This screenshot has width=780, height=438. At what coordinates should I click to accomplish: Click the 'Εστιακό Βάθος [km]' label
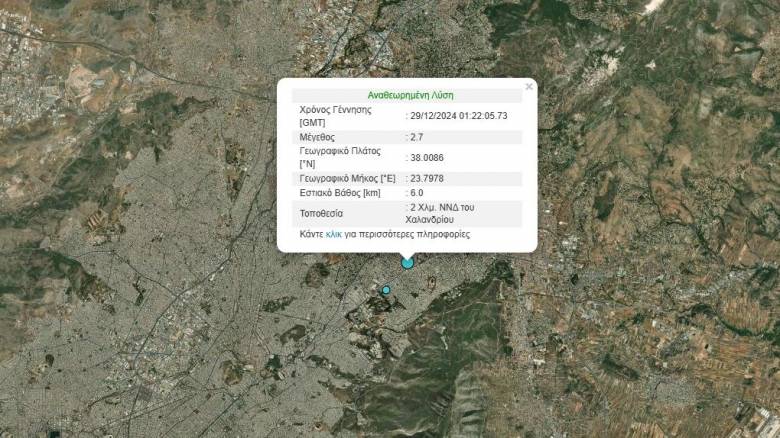coord(340,193)
